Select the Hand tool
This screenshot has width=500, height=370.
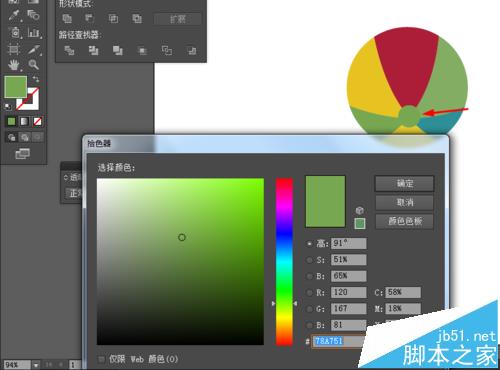click(14, 65)
